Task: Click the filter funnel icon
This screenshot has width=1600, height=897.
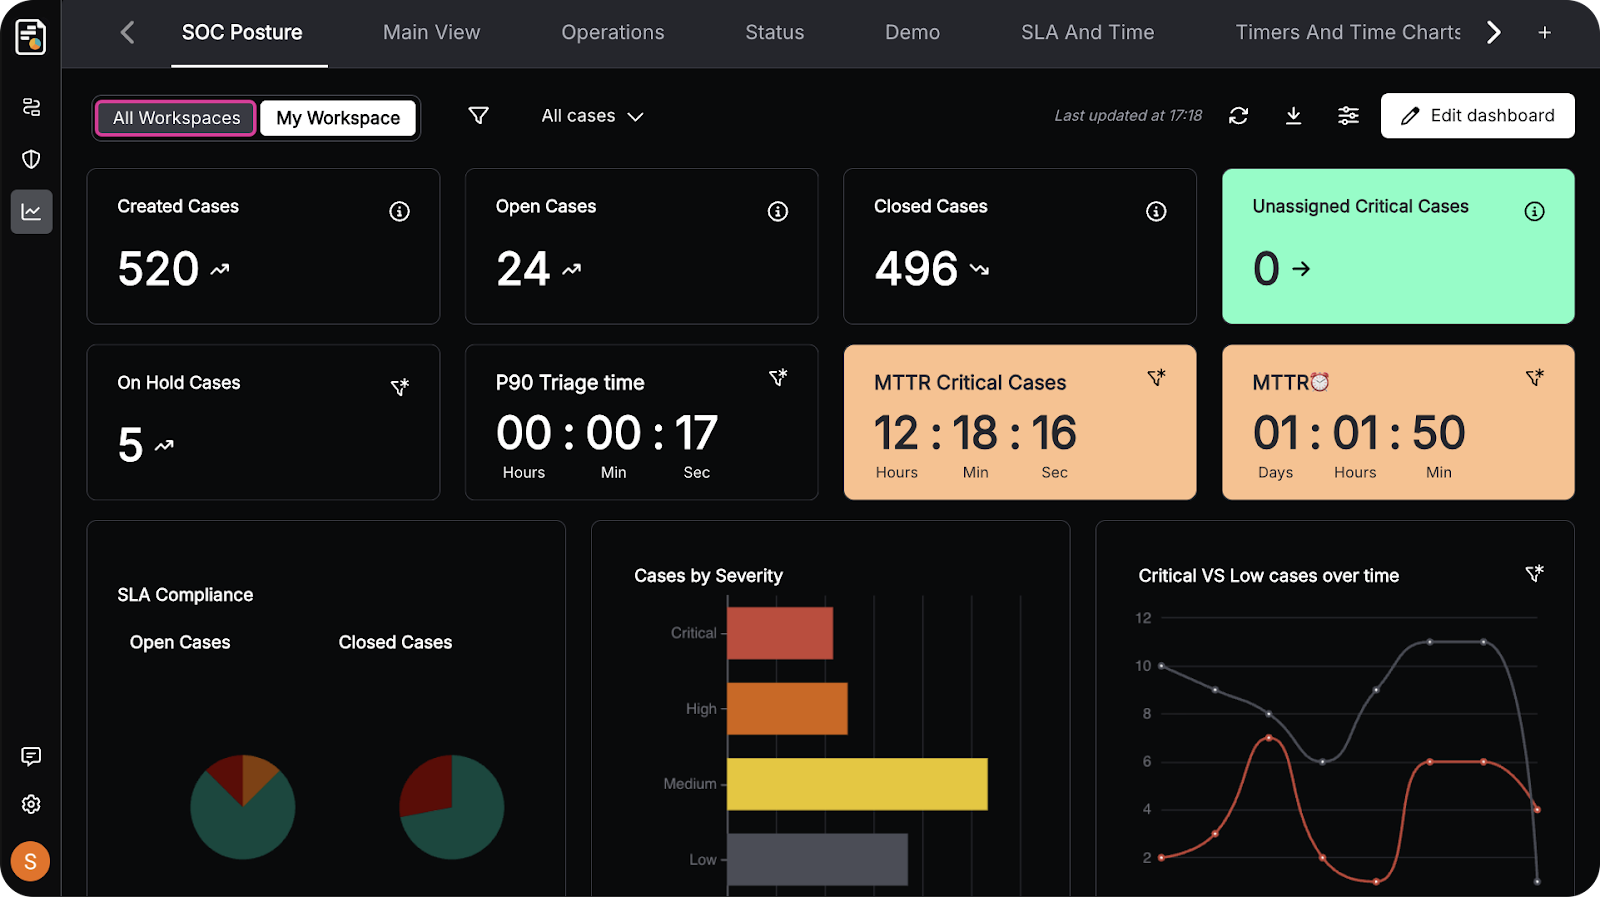Action: coord(479,116)
